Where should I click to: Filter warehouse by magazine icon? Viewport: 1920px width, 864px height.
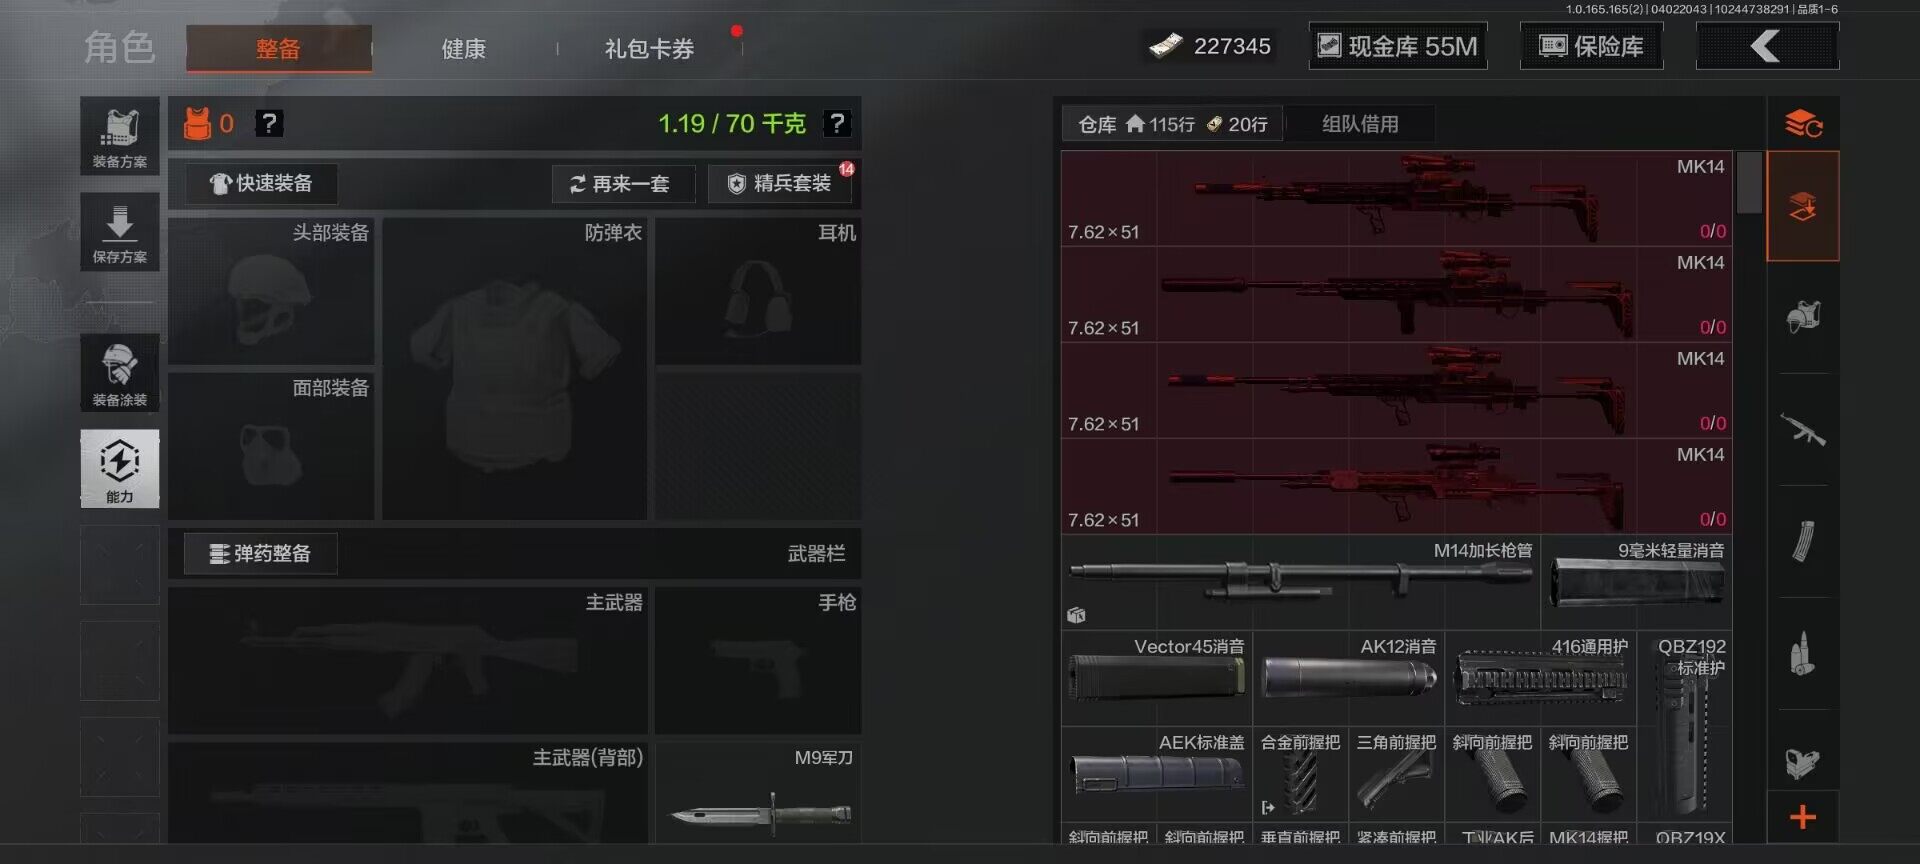1803,542
